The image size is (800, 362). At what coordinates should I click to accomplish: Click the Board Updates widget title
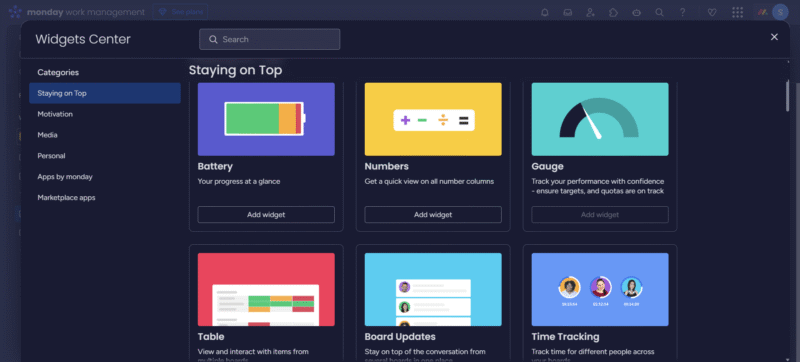[400, 337]
